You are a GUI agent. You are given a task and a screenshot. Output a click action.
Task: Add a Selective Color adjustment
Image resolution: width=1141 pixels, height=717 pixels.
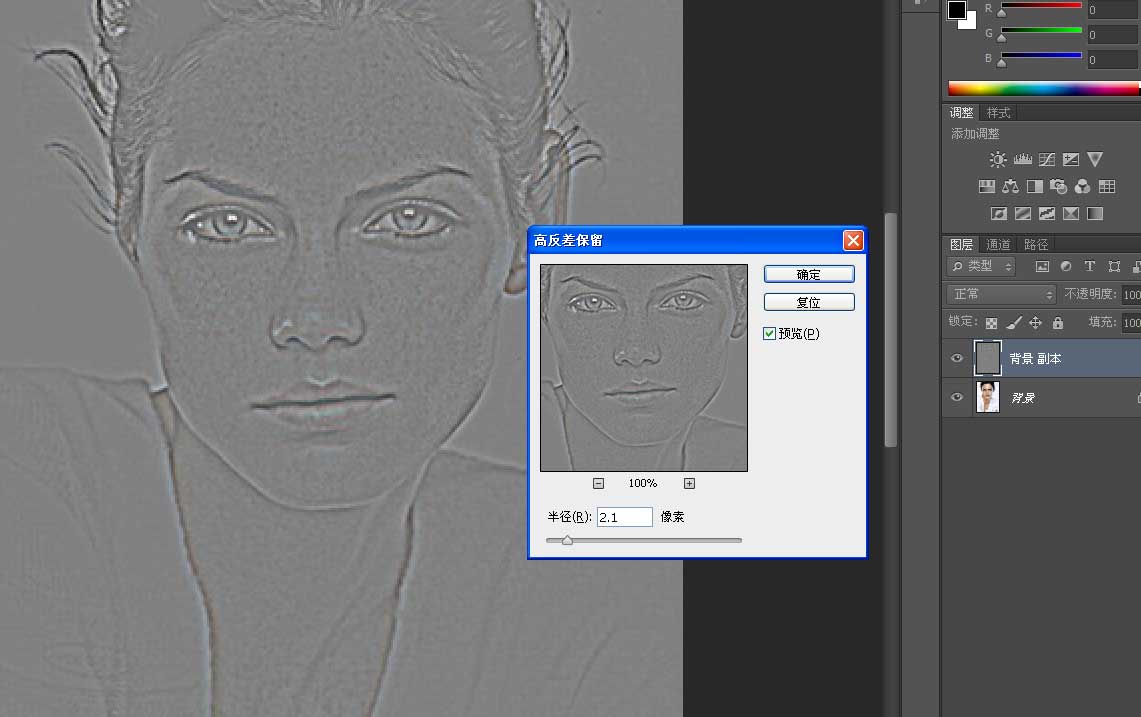click(x=1070, y=213)
